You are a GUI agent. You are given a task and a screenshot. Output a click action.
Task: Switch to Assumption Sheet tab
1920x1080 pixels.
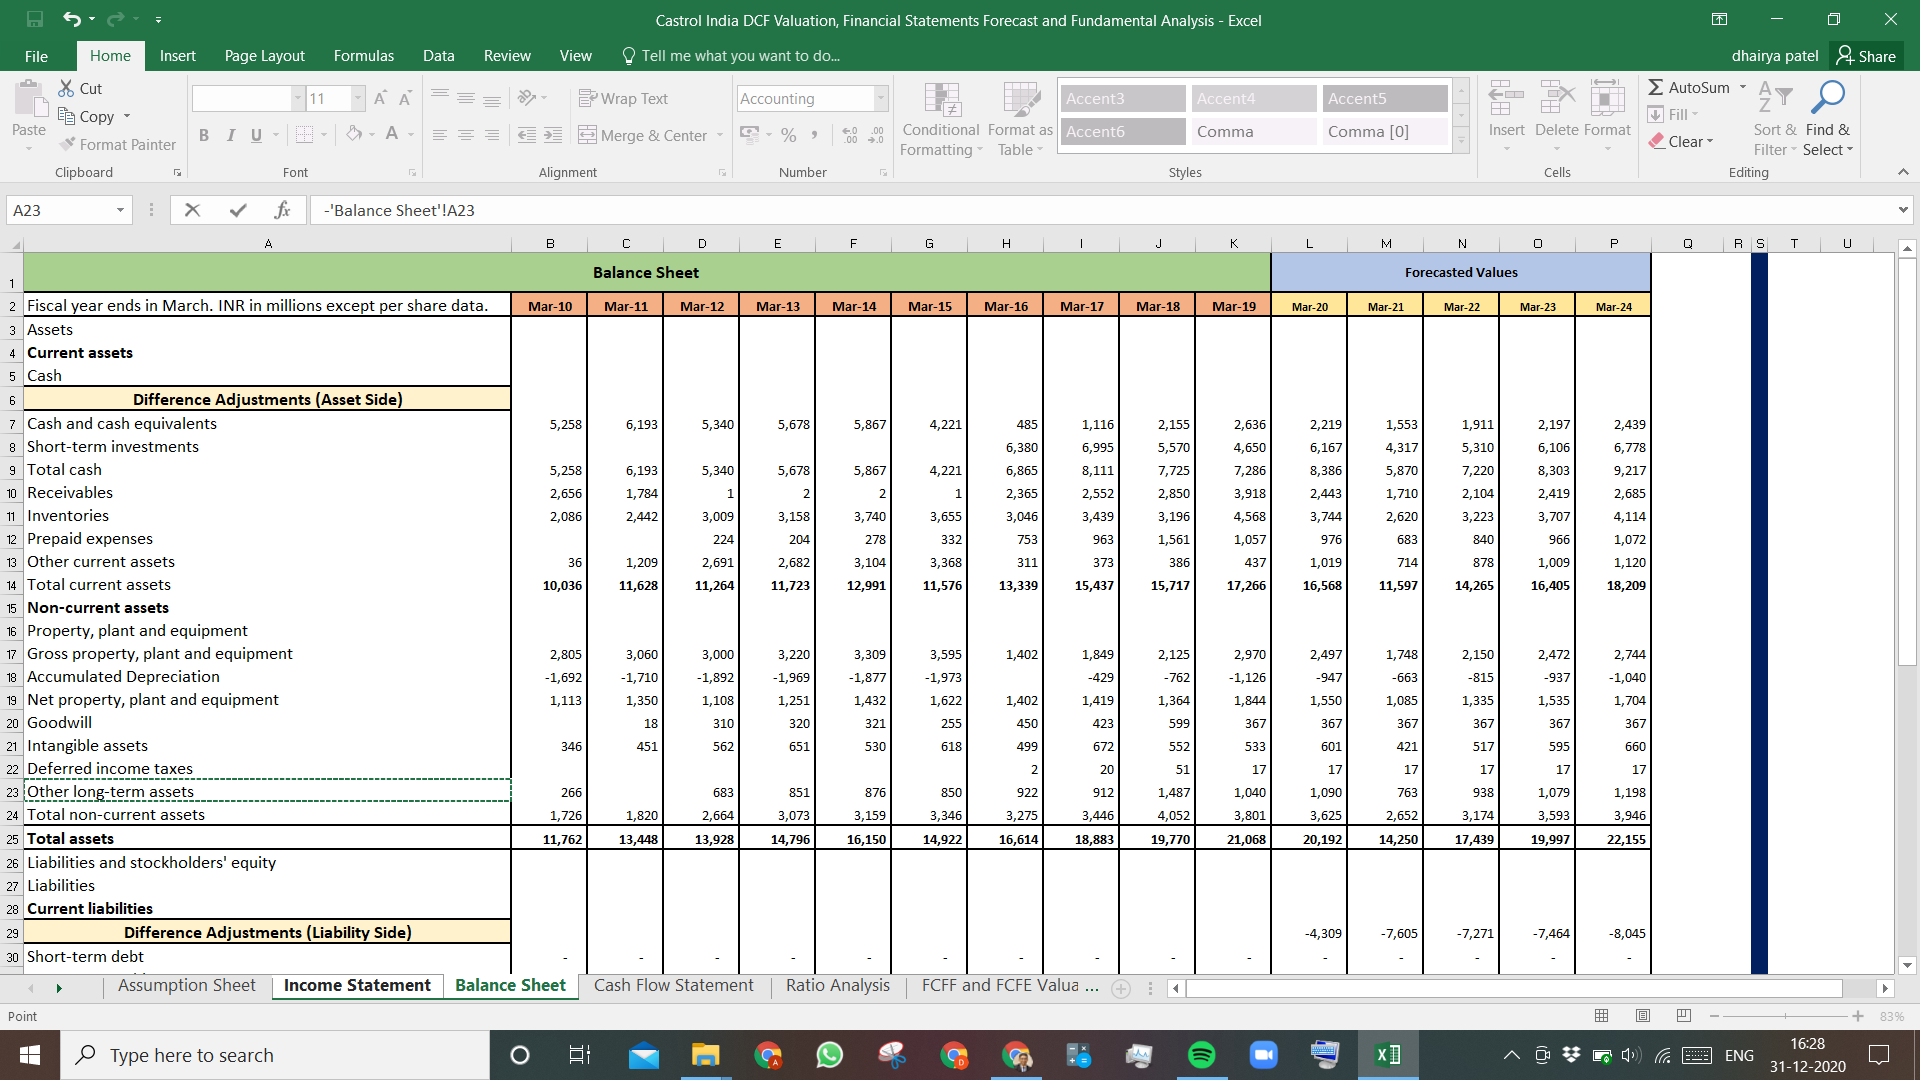pyautogui.click(x=186, y=985)
